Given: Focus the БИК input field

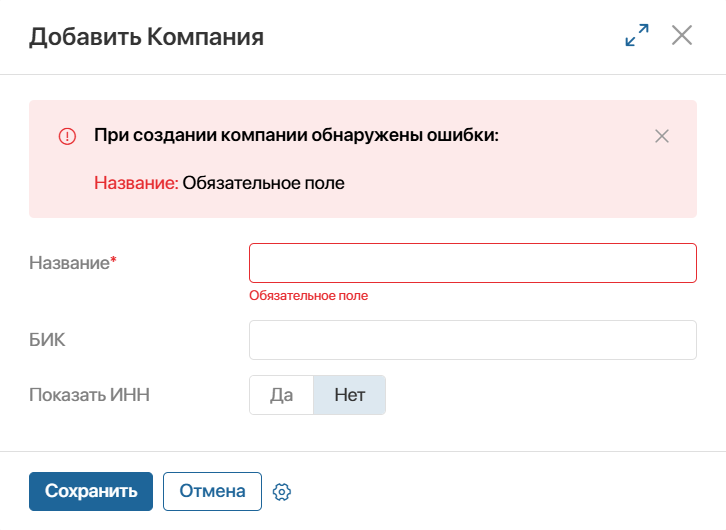Looking at the screenshot, I should click(x=473, y=340).
